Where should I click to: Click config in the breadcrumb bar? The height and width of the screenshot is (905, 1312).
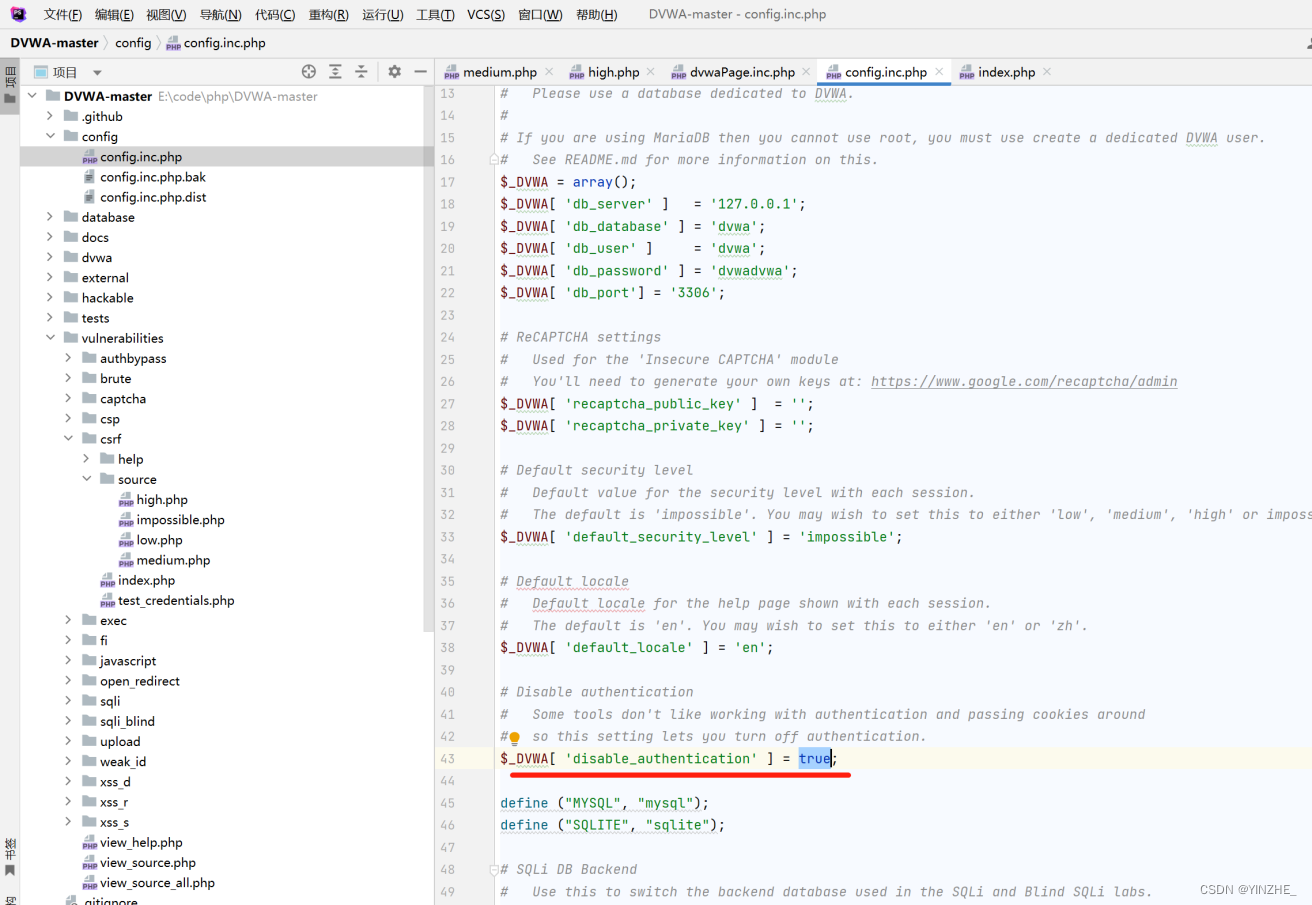(x=133, y=43)
